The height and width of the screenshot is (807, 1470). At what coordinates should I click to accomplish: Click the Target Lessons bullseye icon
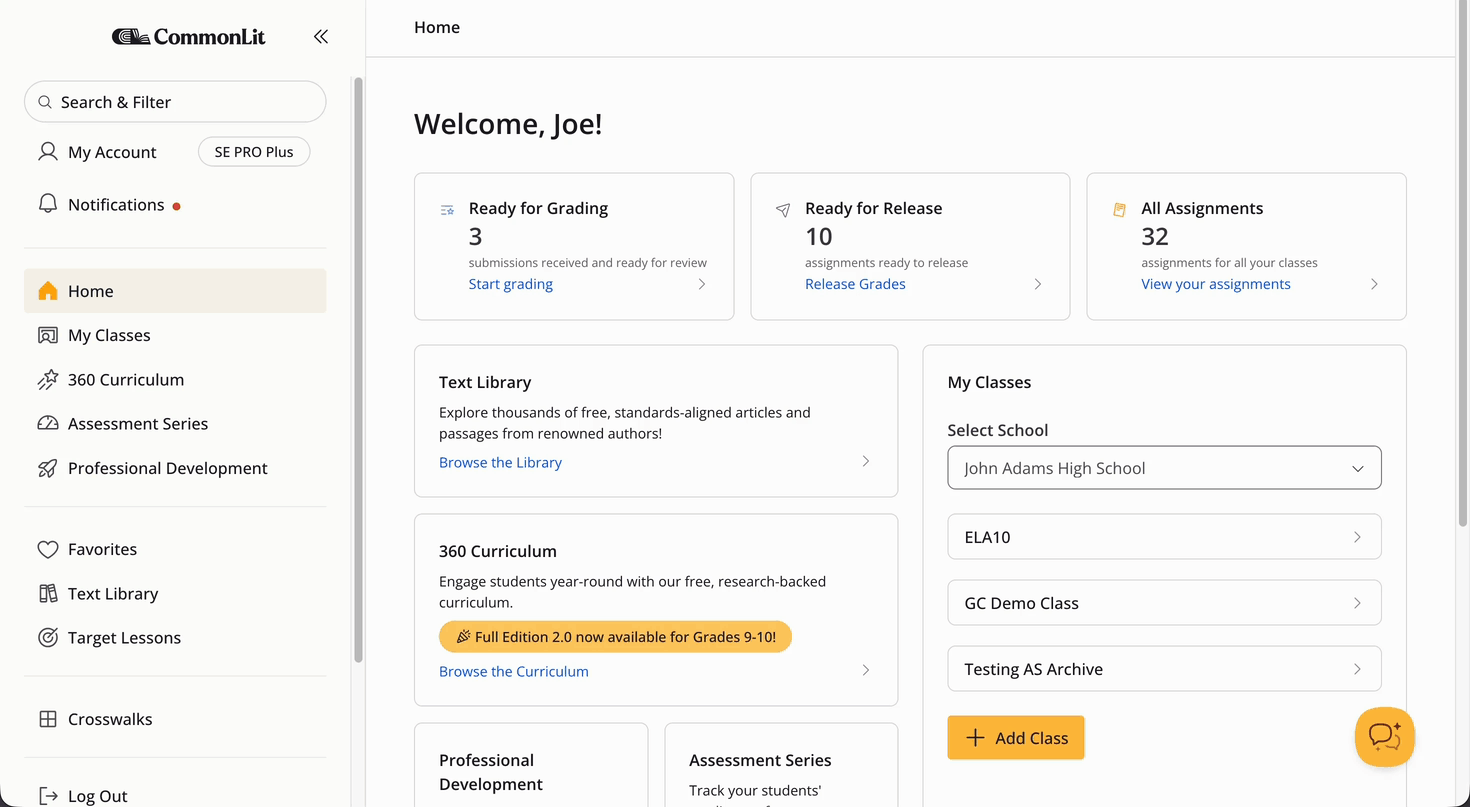tap(48, 638)
